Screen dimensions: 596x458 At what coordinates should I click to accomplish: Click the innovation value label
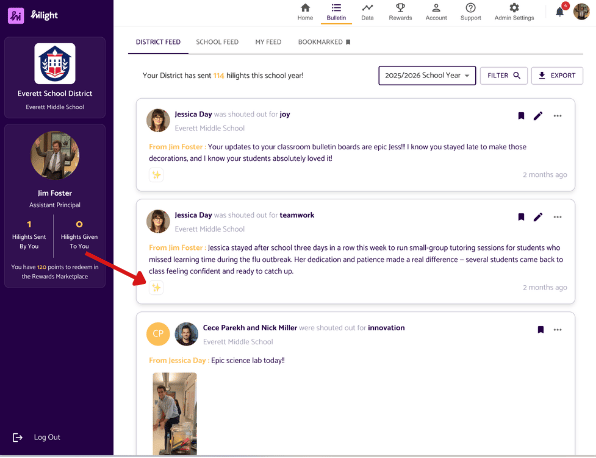(386, 328)
